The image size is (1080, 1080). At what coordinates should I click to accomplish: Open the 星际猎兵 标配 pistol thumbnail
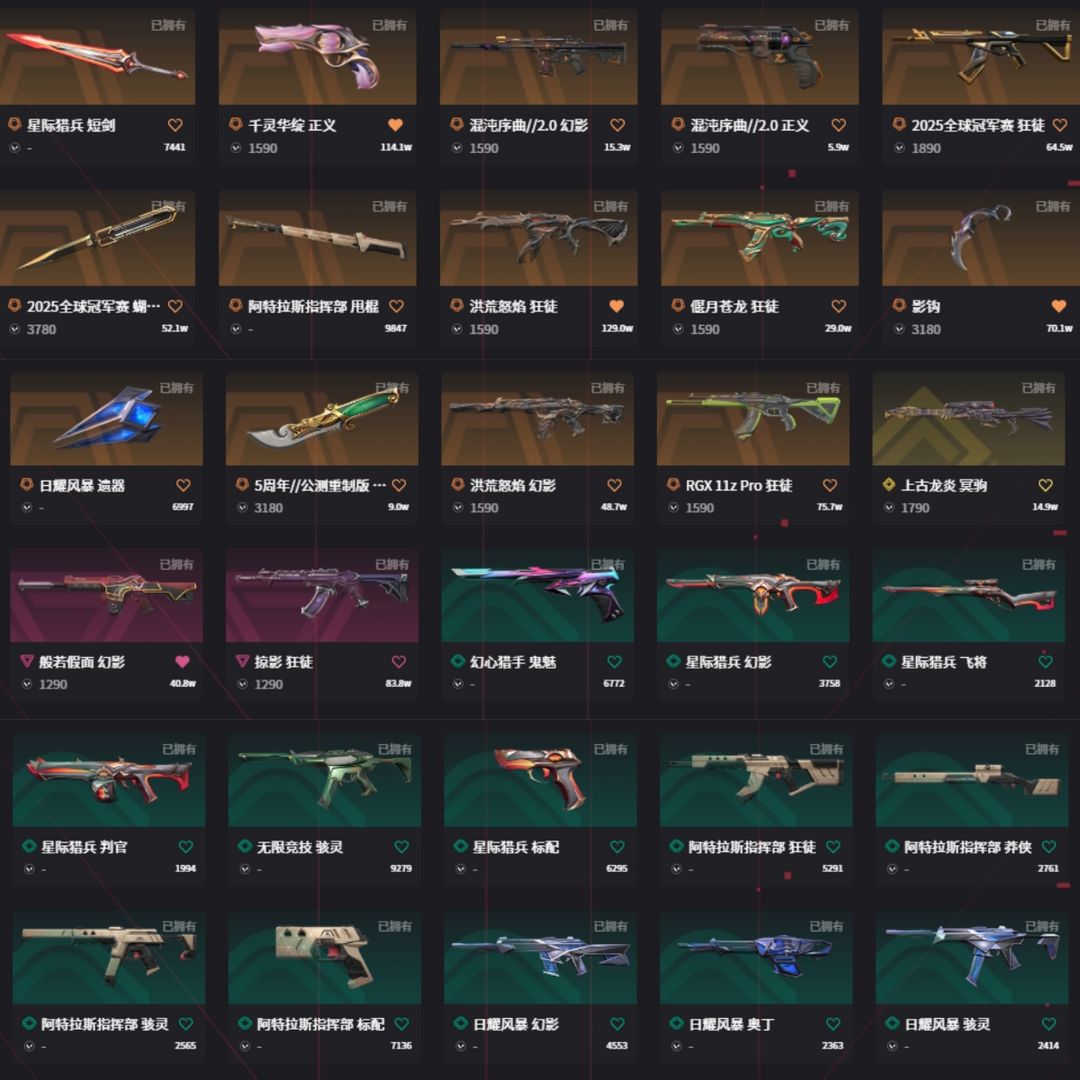(x=541, y=780)
